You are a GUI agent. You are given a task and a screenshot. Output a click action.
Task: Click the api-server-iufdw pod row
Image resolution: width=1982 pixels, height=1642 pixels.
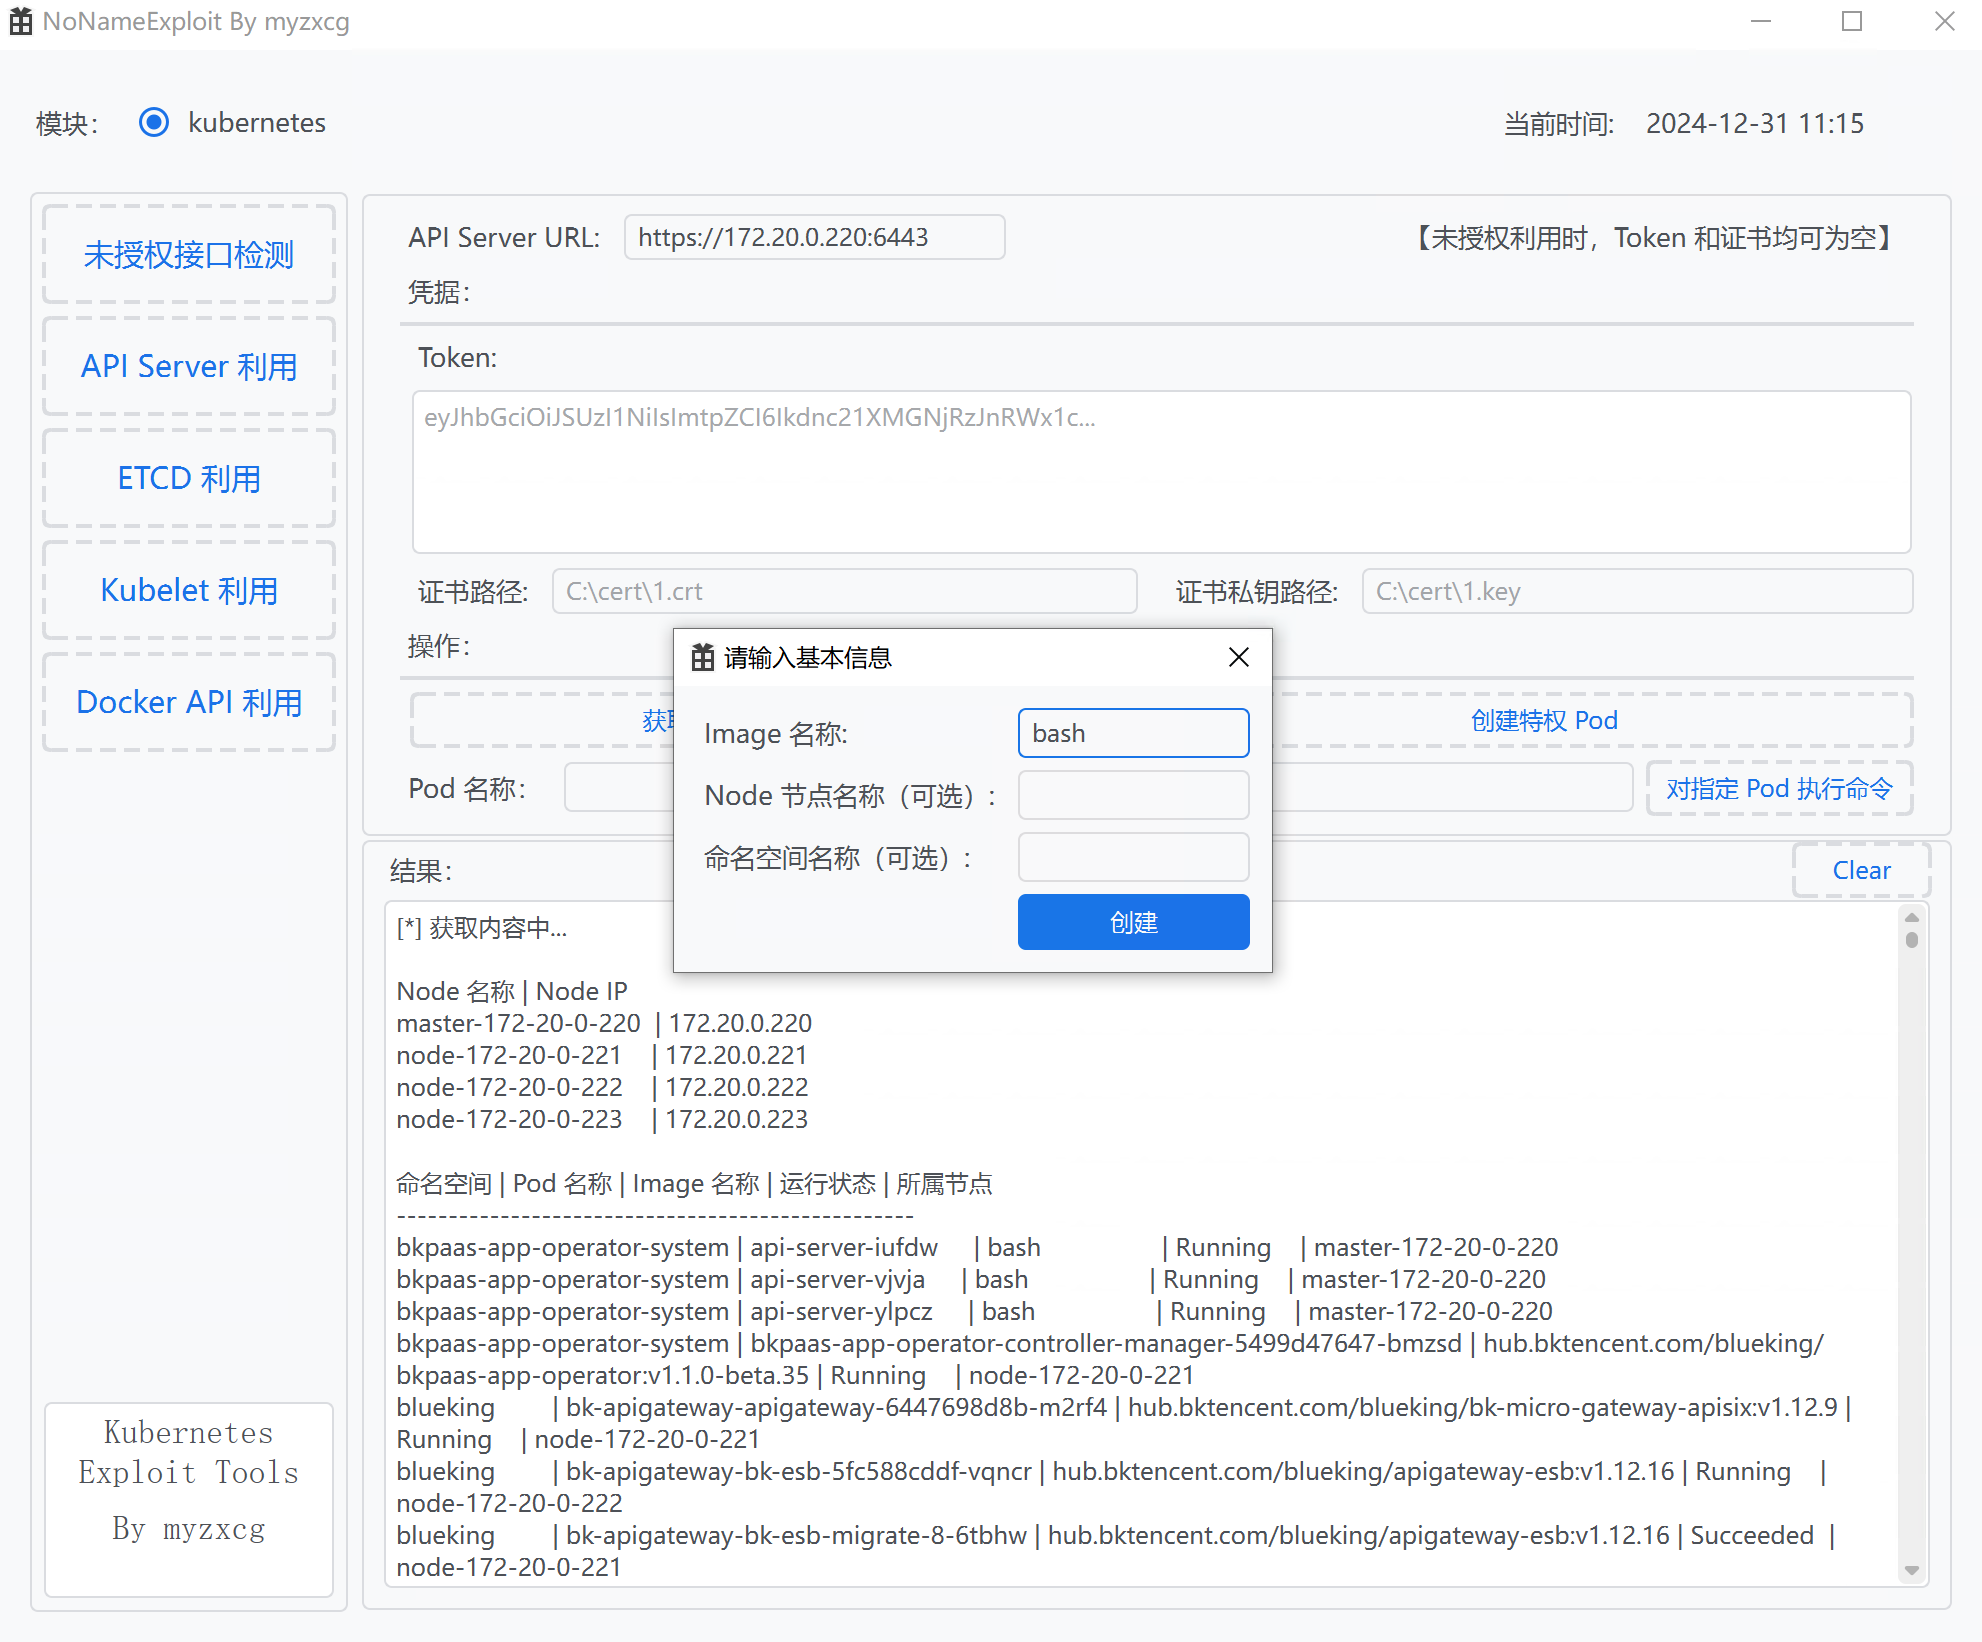(x=977, y=1247)
